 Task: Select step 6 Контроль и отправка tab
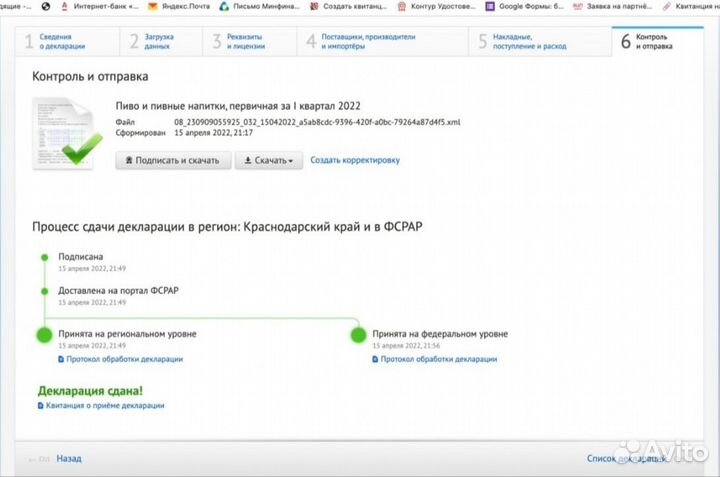tap(658, 41)
